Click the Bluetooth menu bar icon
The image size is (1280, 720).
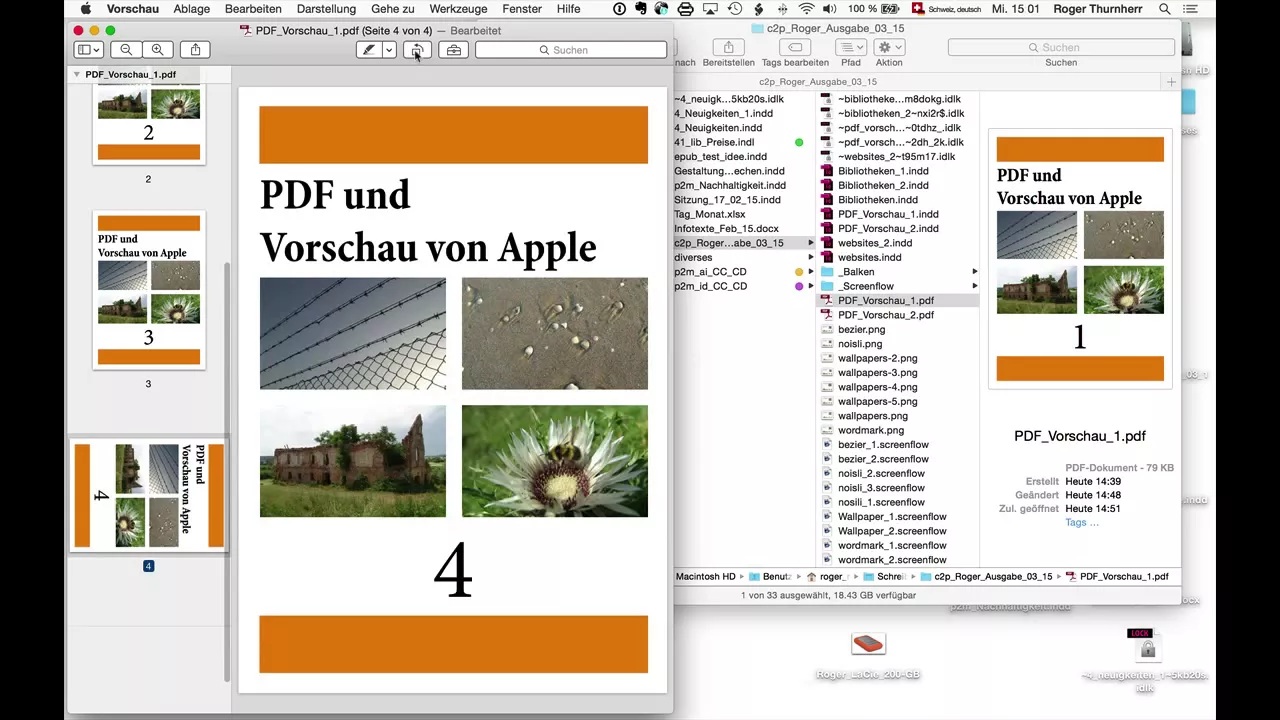pyautogui.click(x=783, y=9)
